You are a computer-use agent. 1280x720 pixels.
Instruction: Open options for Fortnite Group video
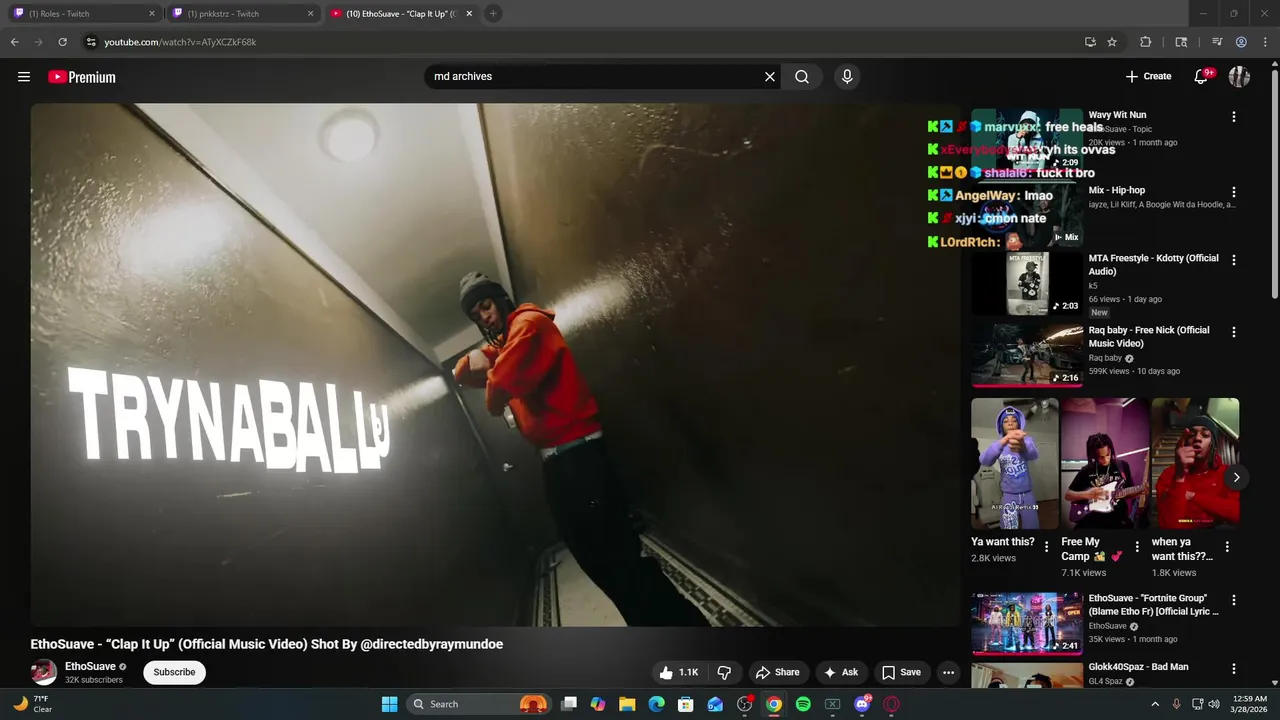click(x=1233, y=600)
